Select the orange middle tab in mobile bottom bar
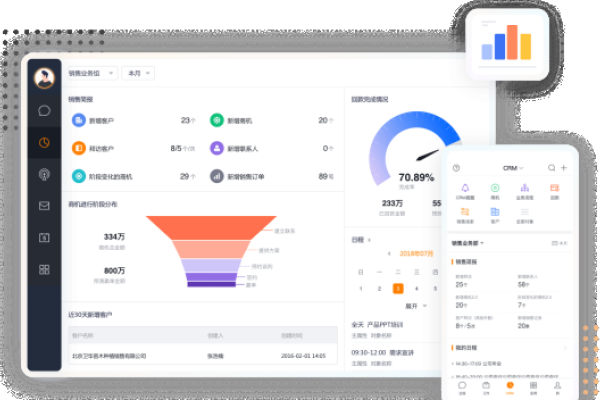 coord(510,385)
